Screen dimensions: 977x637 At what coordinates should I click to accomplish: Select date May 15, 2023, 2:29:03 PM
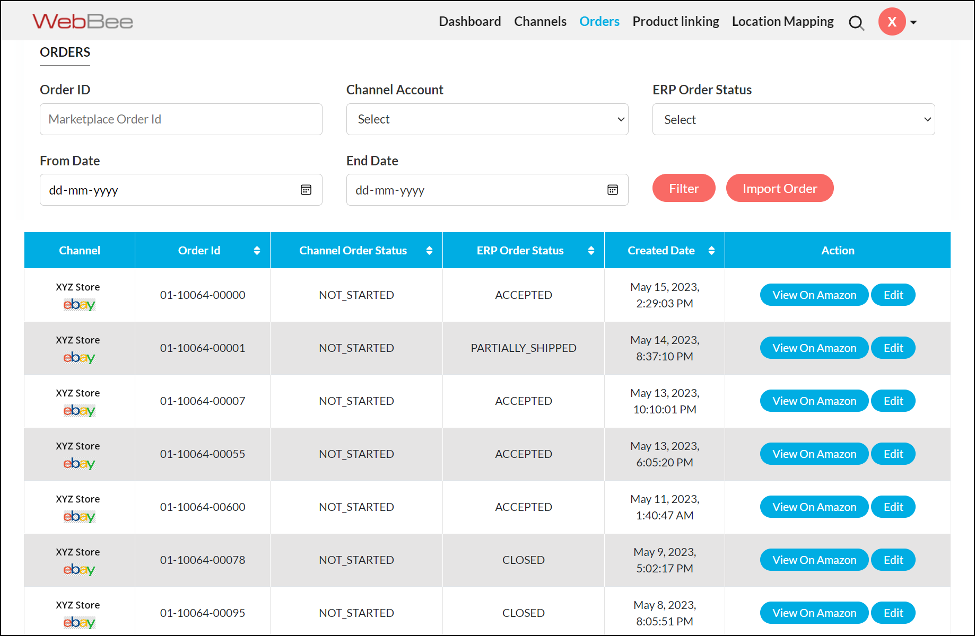coord(664,295)
